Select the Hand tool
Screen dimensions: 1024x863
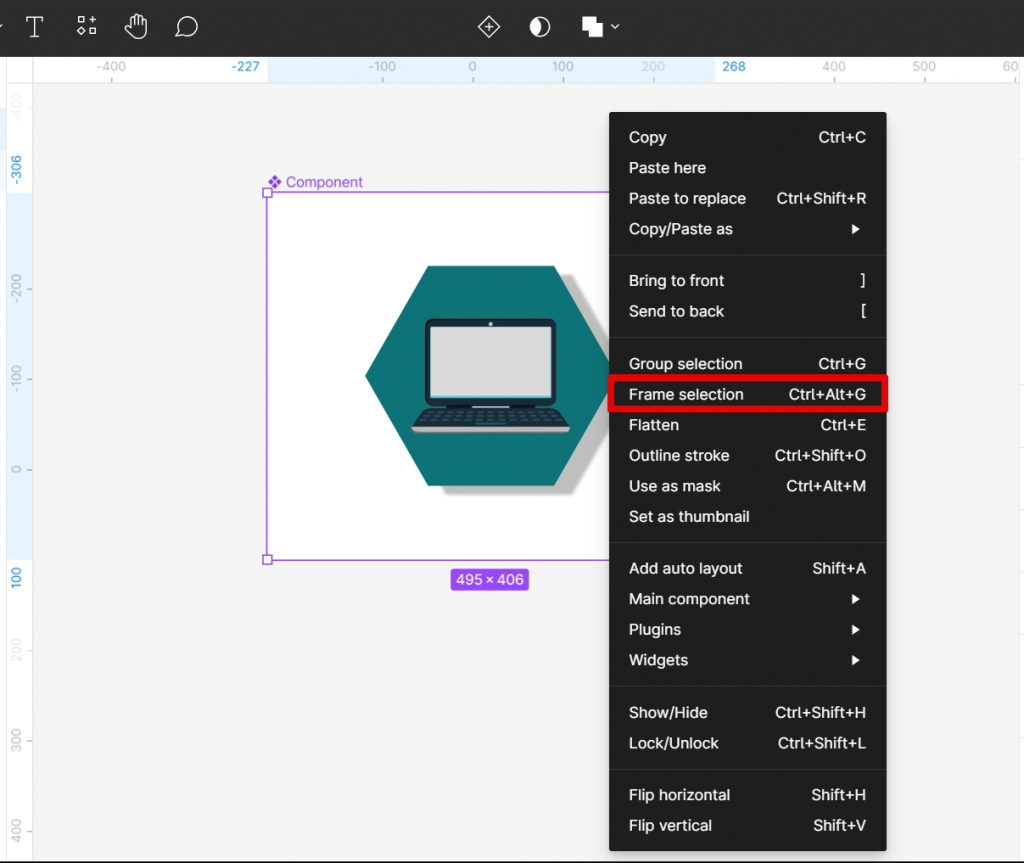tap(136, 27)
